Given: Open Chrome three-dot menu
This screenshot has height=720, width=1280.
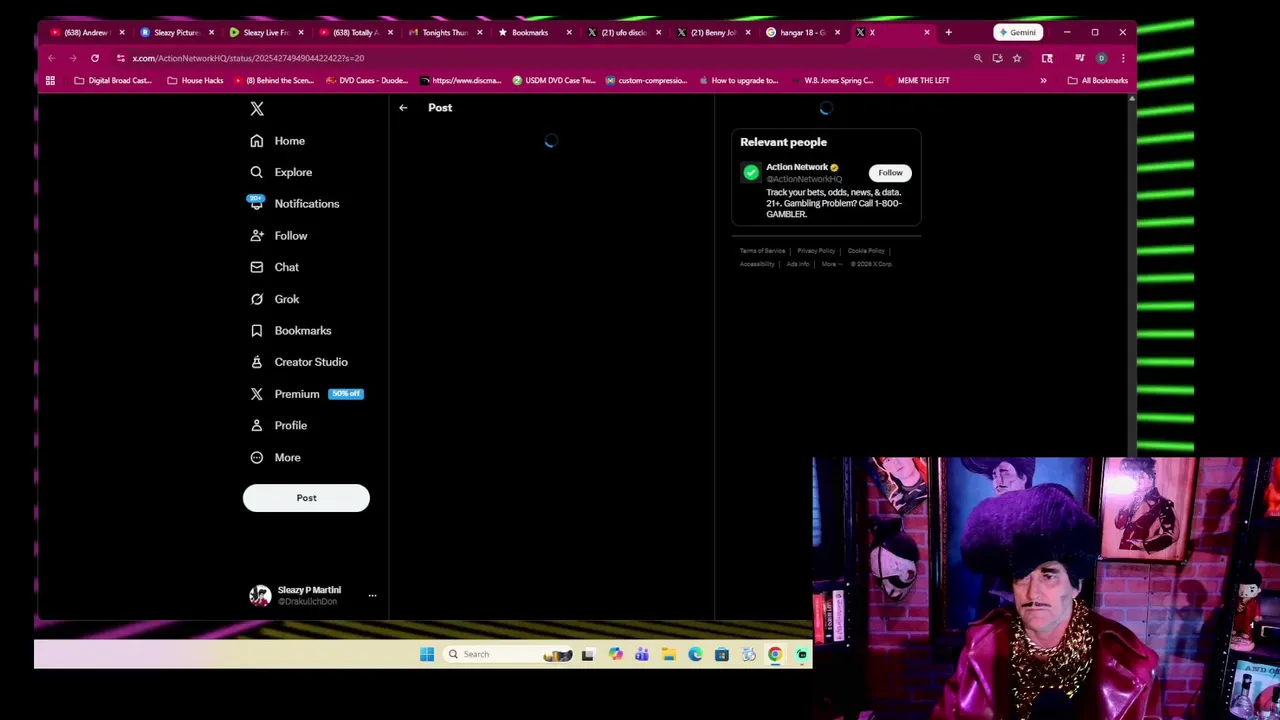Looking at the screenshot, I should [x=1123, y=58].
